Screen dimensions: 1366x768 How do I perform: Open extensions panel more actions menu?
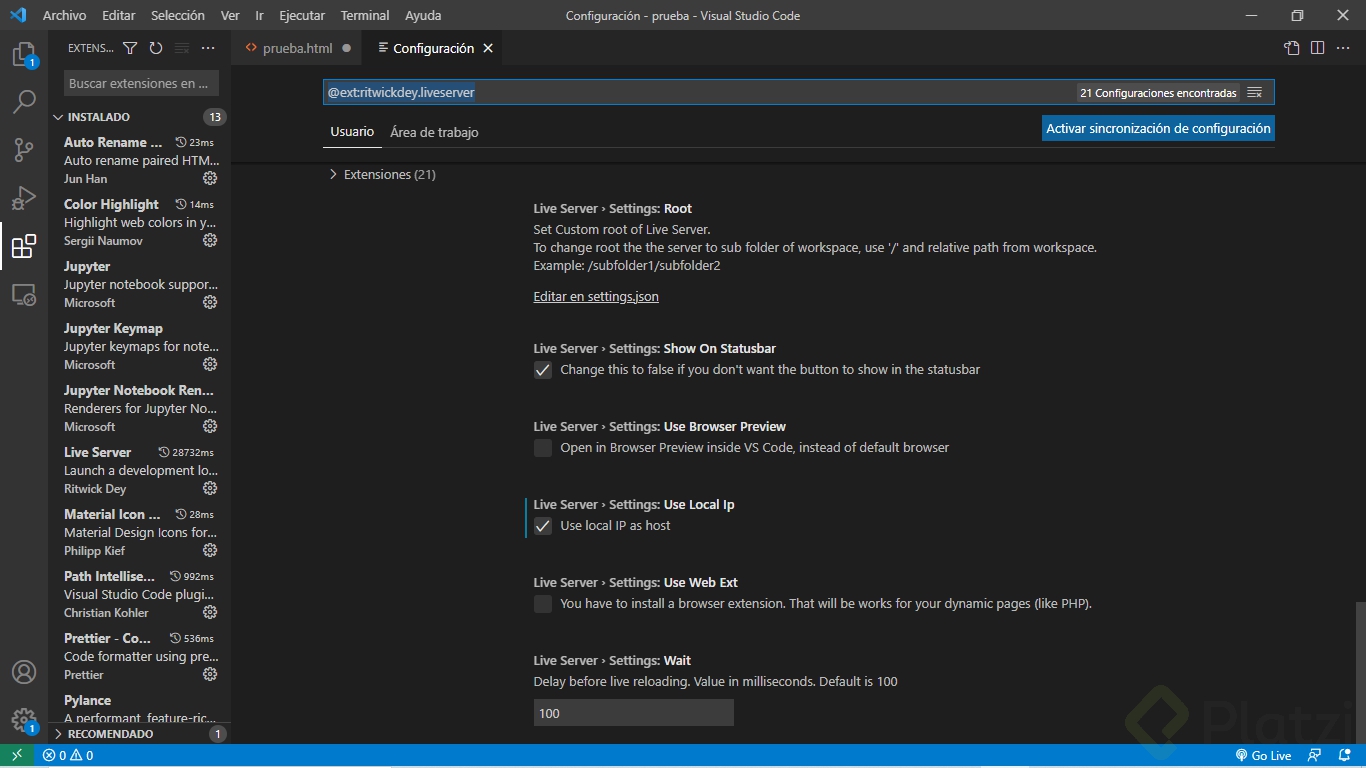[x=208, y=48]
